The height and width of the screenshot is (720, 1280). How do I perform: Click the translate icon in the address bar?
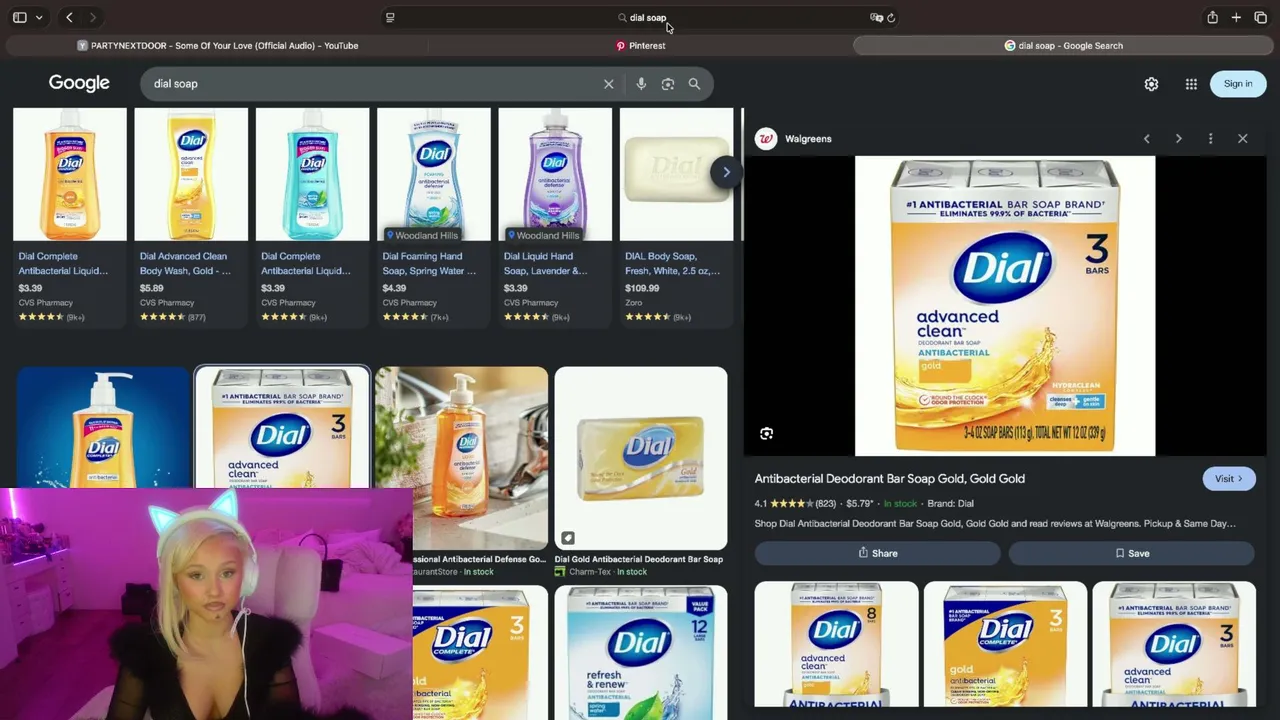click(876, 17)
